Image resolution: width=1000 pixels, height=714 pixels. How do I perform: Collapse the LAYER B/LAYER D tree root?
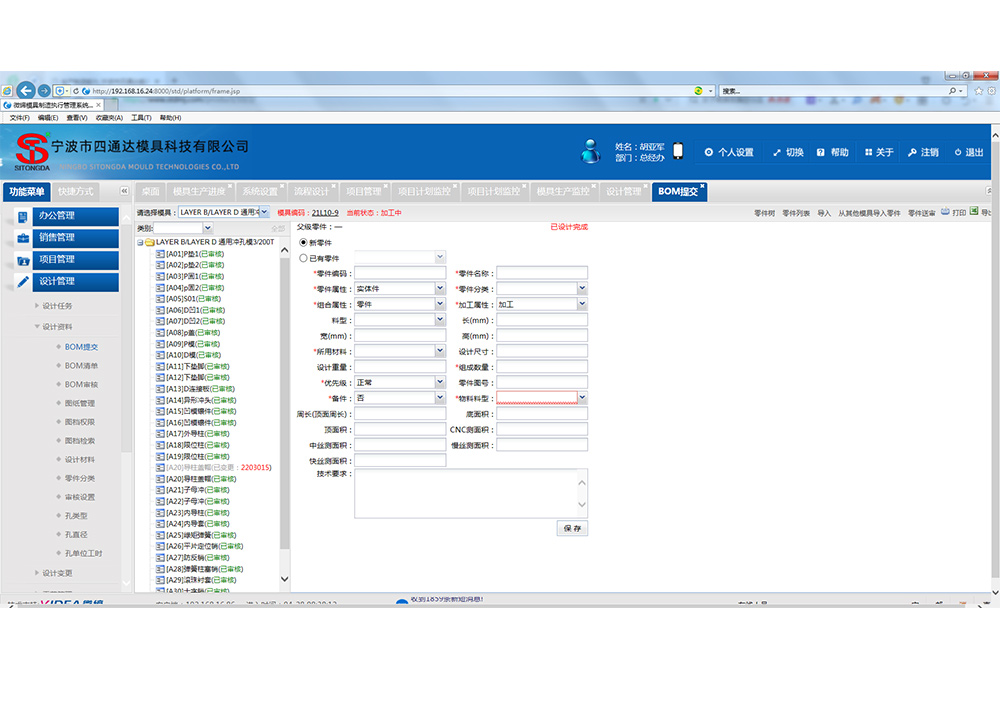(x=140, y=243)
